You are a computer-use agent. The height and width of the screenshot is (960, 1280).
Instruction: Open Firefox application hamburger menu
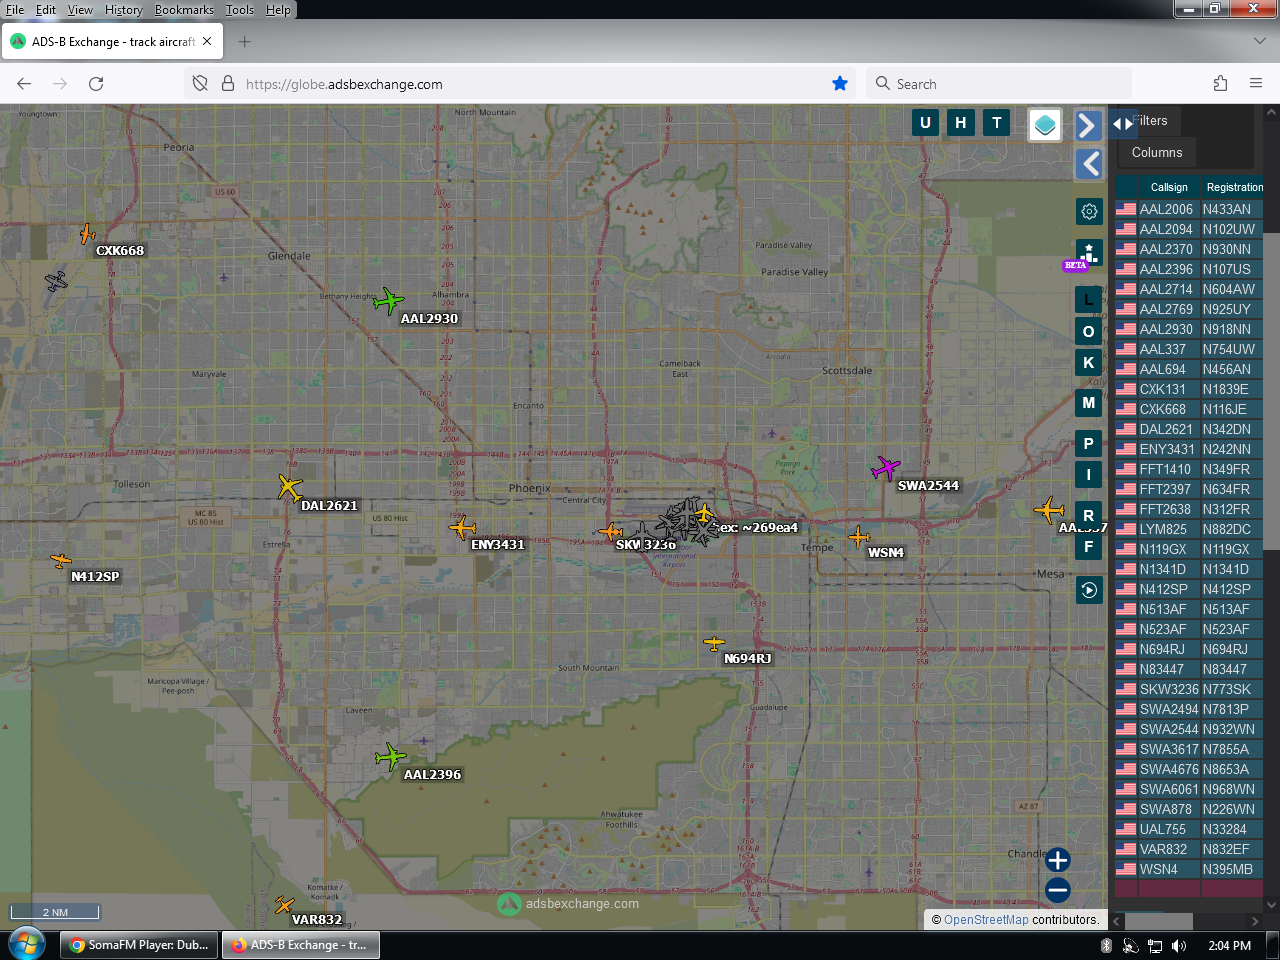1256,84
